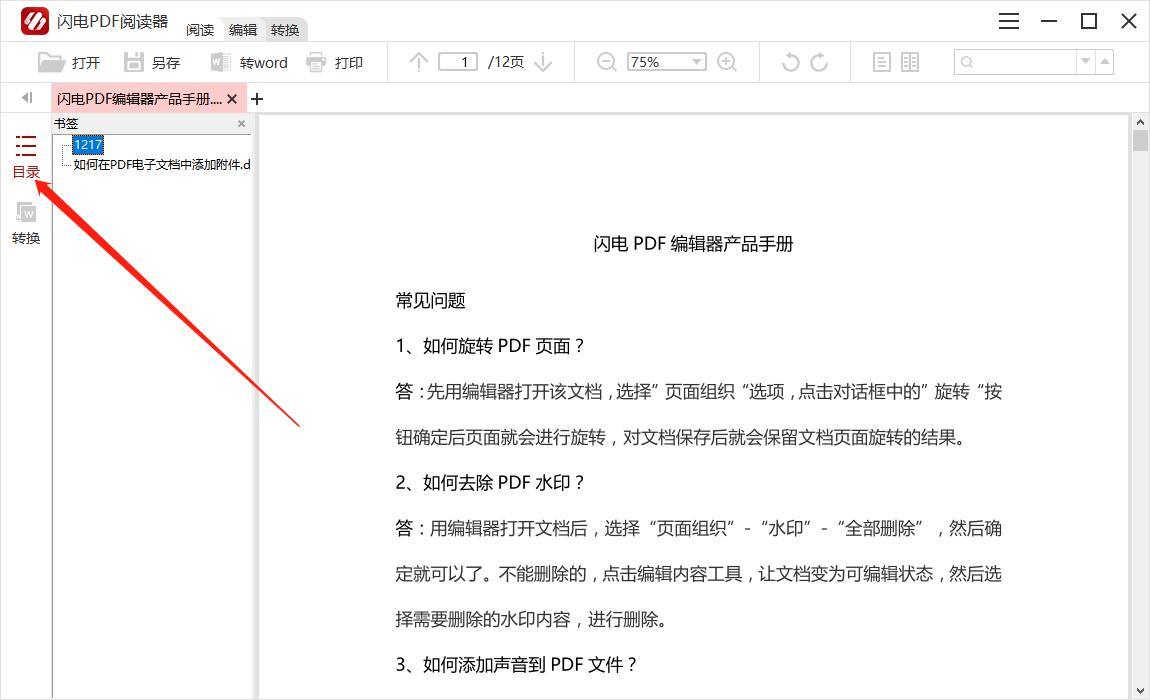The width and height of the screenshot is (1150, 700).
Task: Switch to single page view
Action: coord(881,62)
